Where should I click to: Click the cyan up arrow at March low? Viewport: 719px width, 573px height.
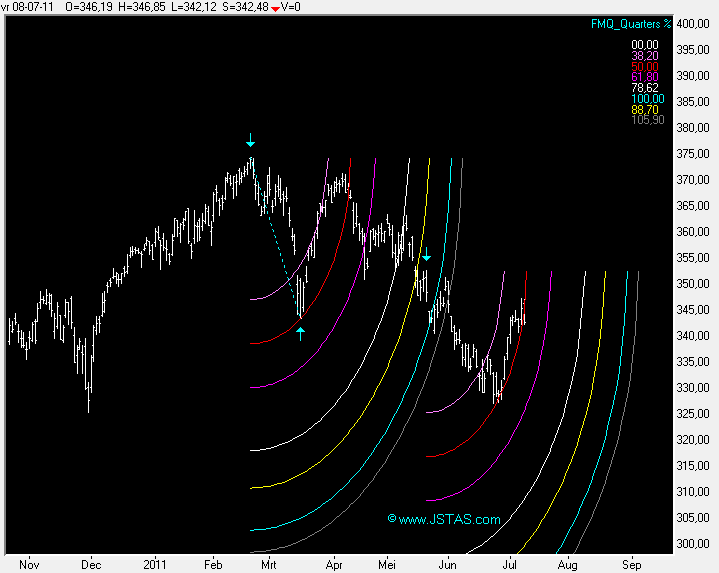(300, 333)
